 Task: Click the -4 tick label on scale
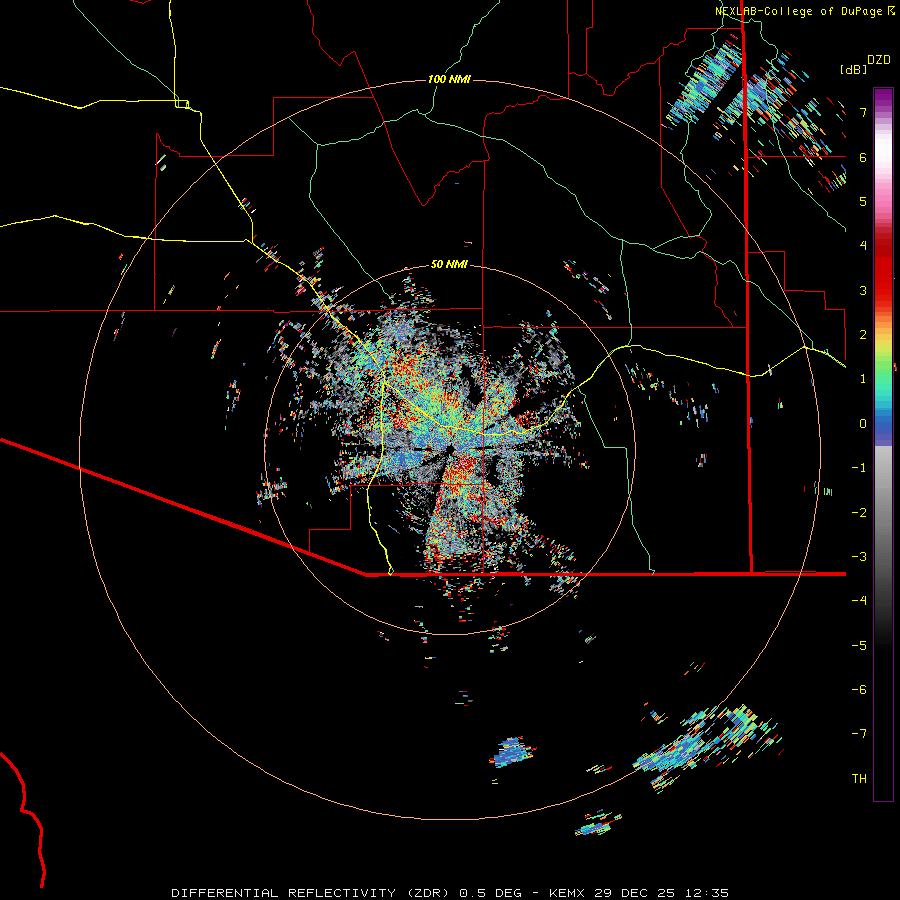859,600
